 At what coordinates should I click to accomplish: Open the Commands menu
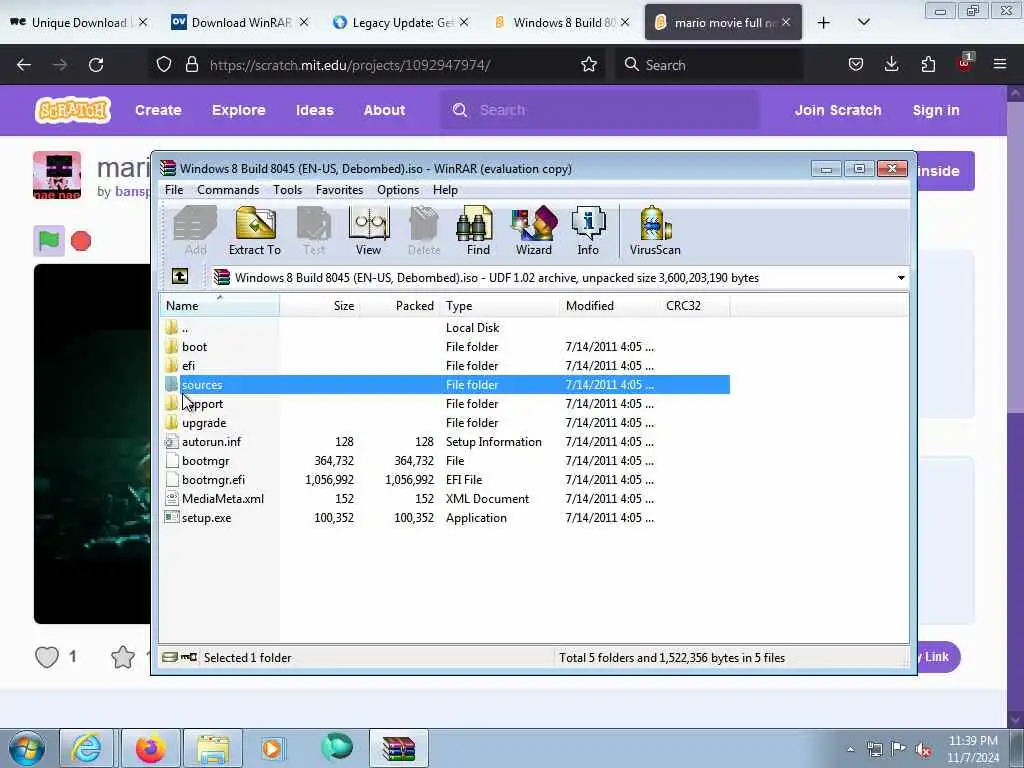click(228, 189)
